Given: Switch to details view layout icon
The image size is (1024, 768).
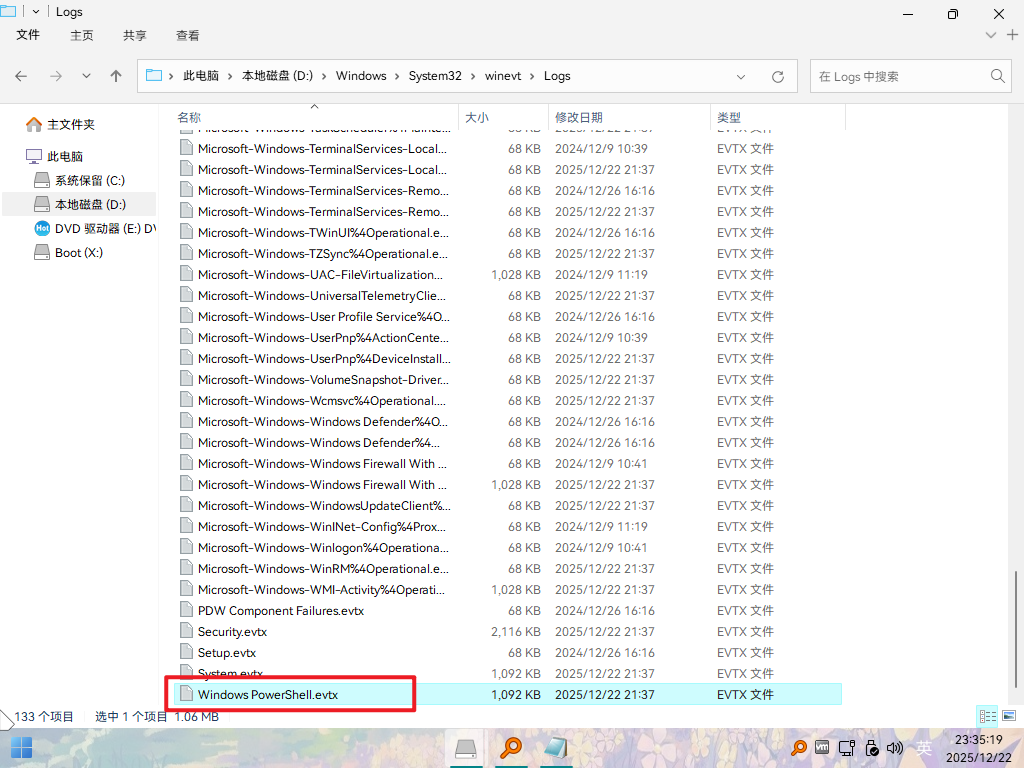Looking at the screenshot, I should click(x=988, y=716).
